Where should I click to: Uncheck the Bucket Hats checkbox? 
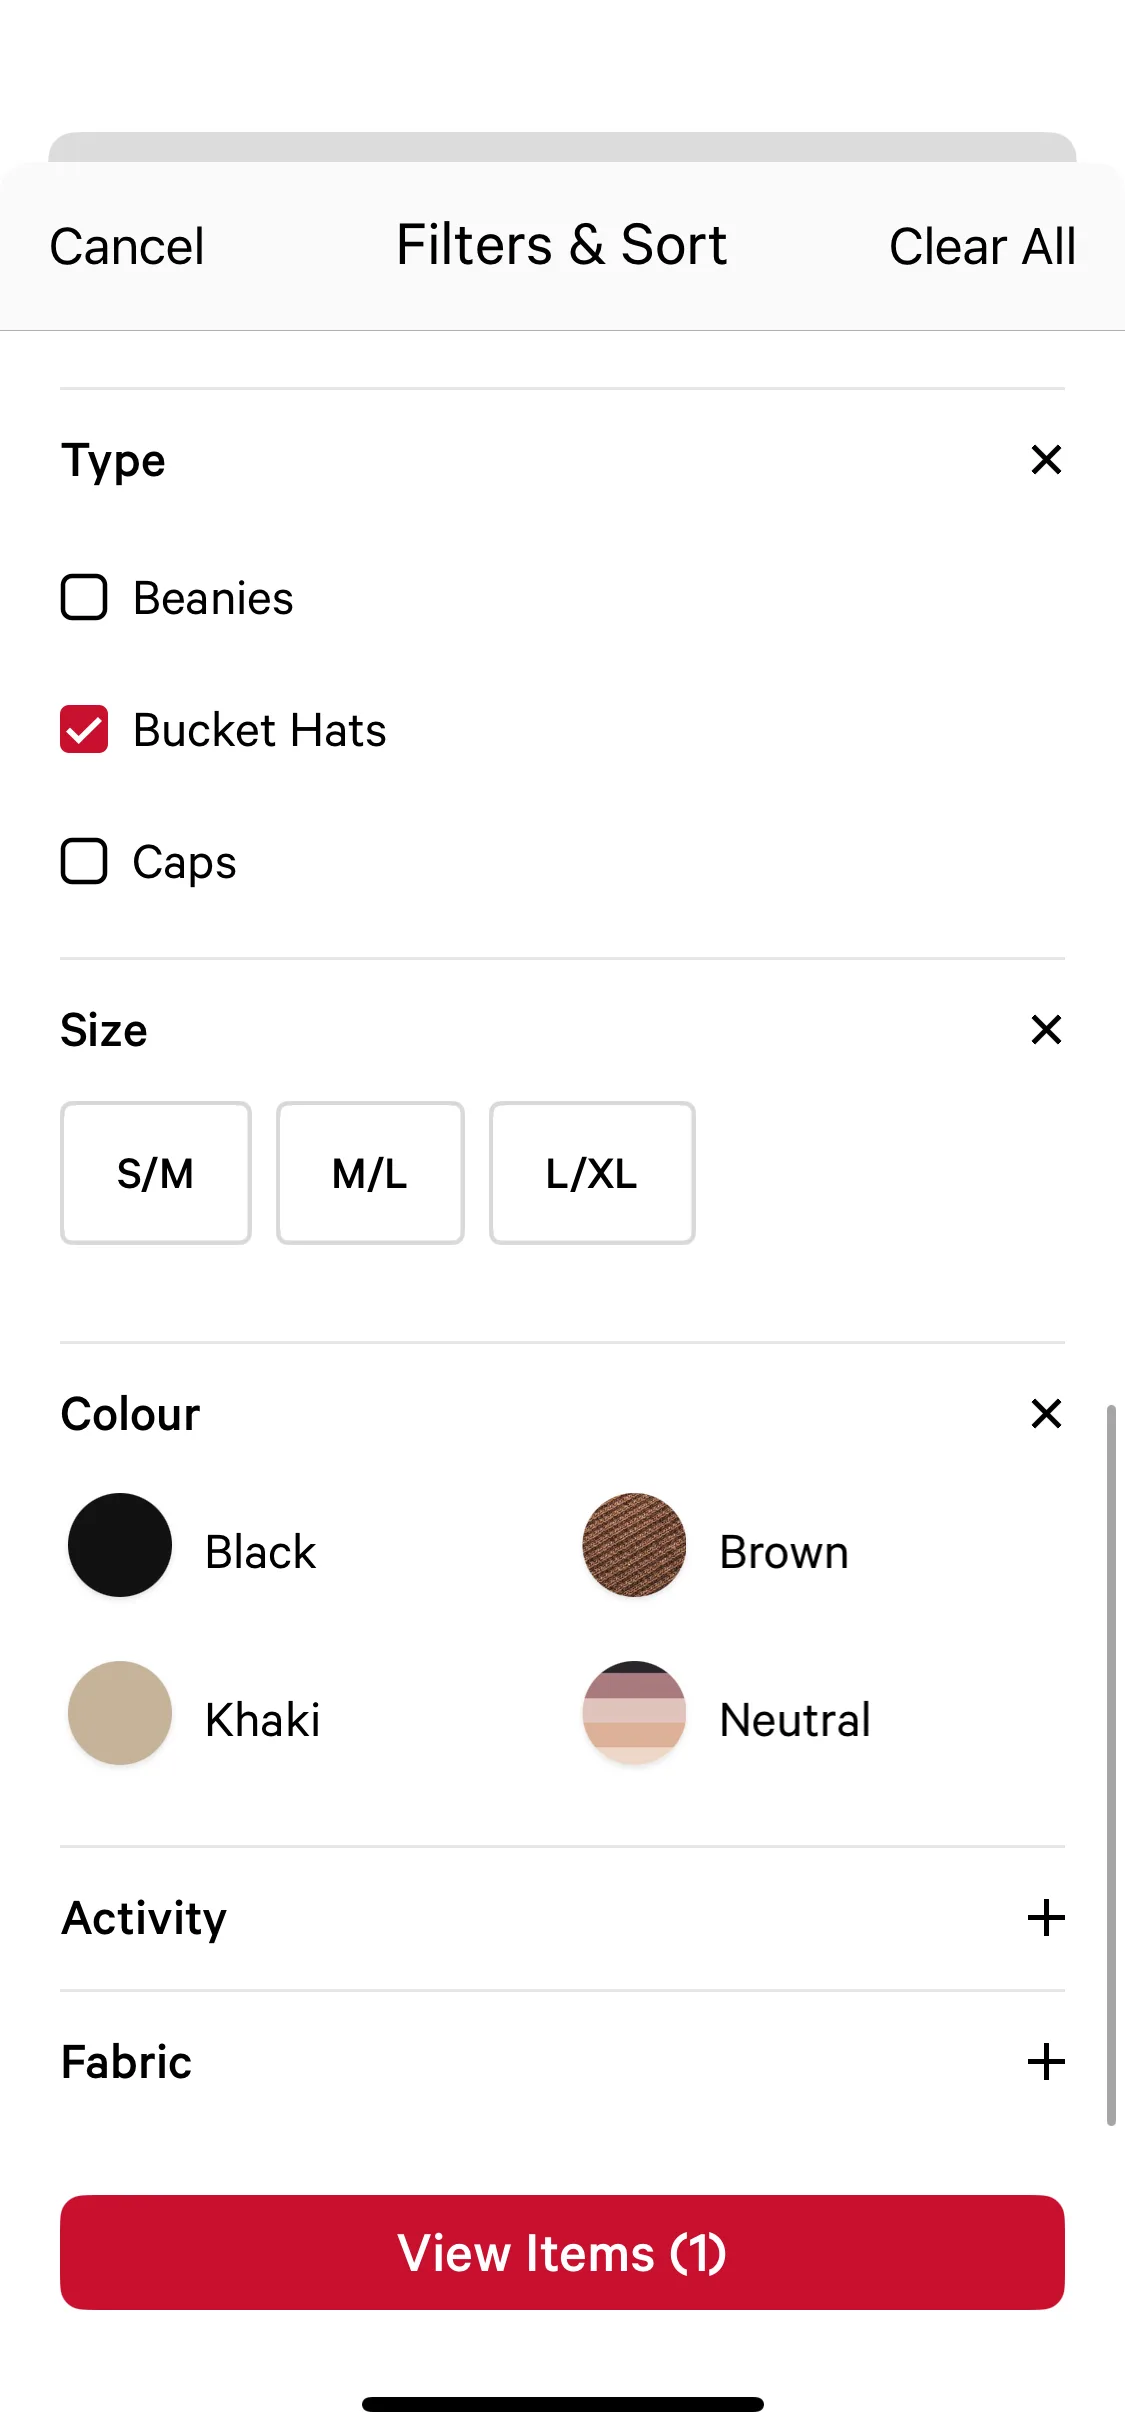click(x=85, y=729)
